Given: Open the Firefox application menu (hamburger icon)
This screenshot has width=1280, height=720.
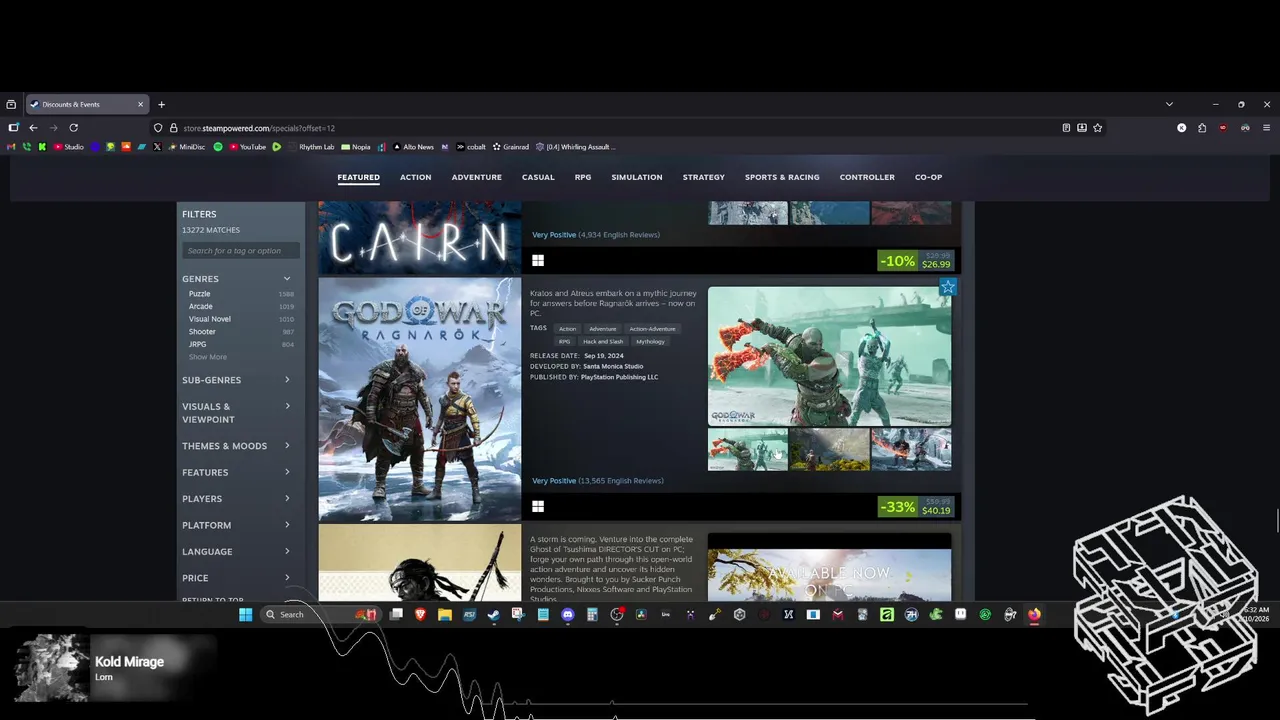Looking at the screenshot, I should (x=1267, y=128).
